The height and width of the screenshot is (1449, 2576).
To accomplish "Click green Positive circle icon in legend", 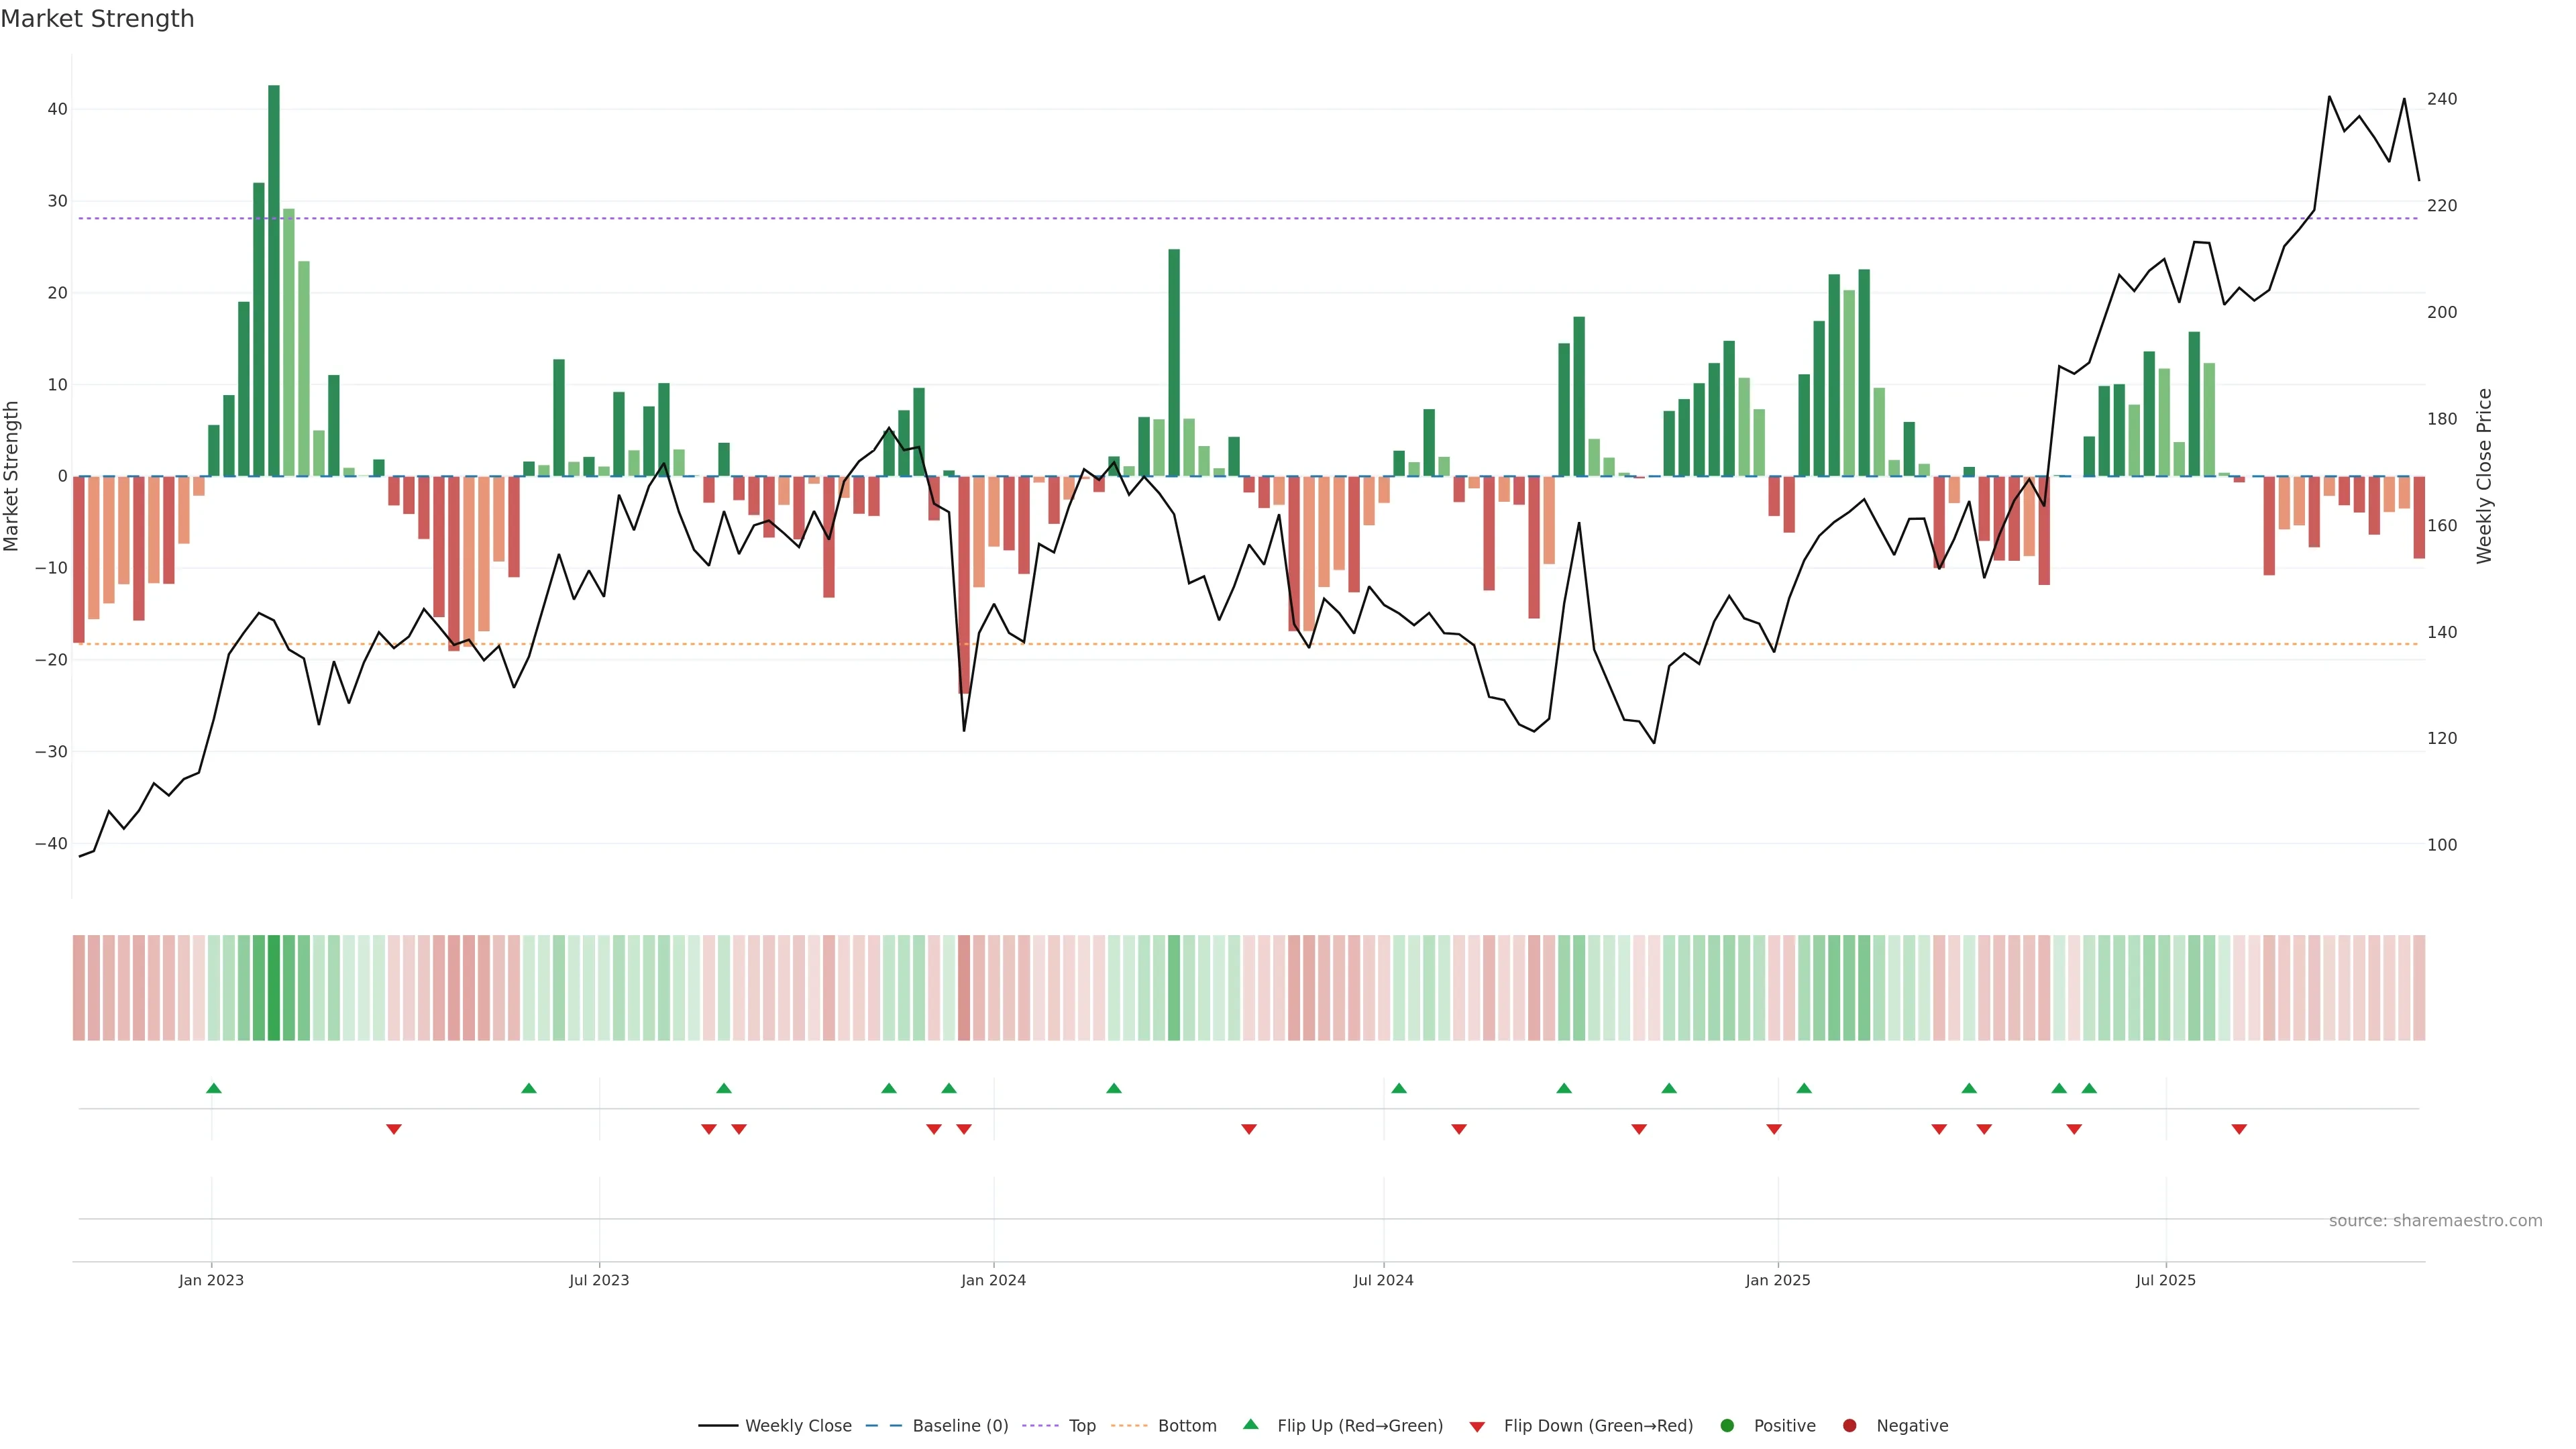I will click(1727, 1426).
